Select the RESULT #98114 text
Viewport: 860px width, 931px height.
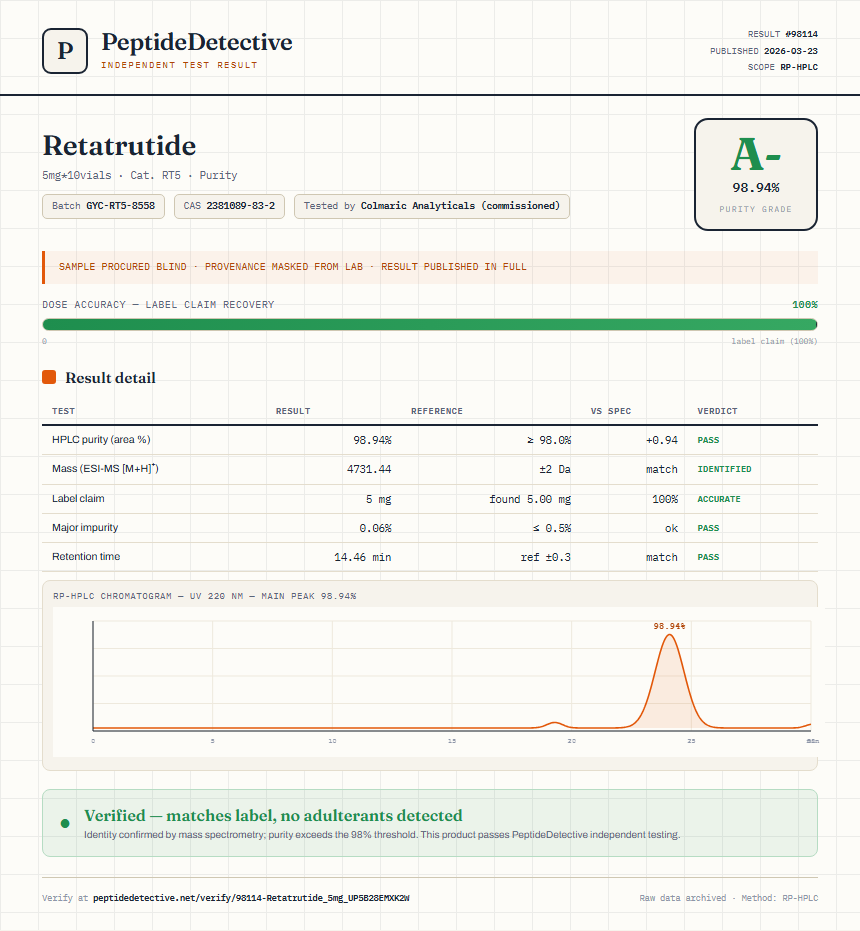[782, 34]
